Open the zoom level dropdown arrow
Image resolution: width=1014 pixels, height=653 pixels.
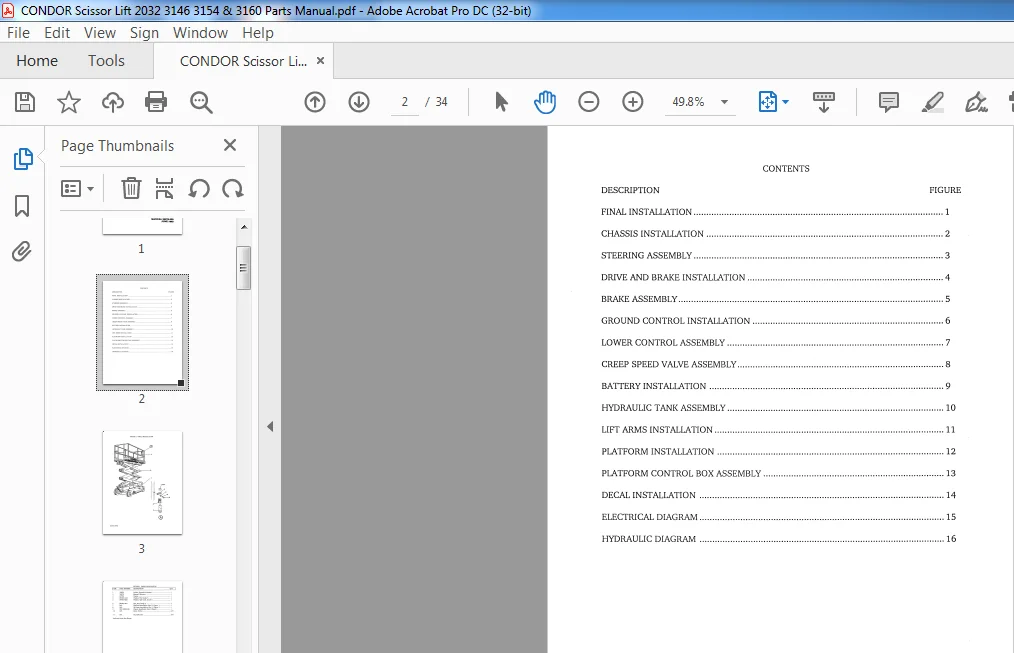[724, 102]
